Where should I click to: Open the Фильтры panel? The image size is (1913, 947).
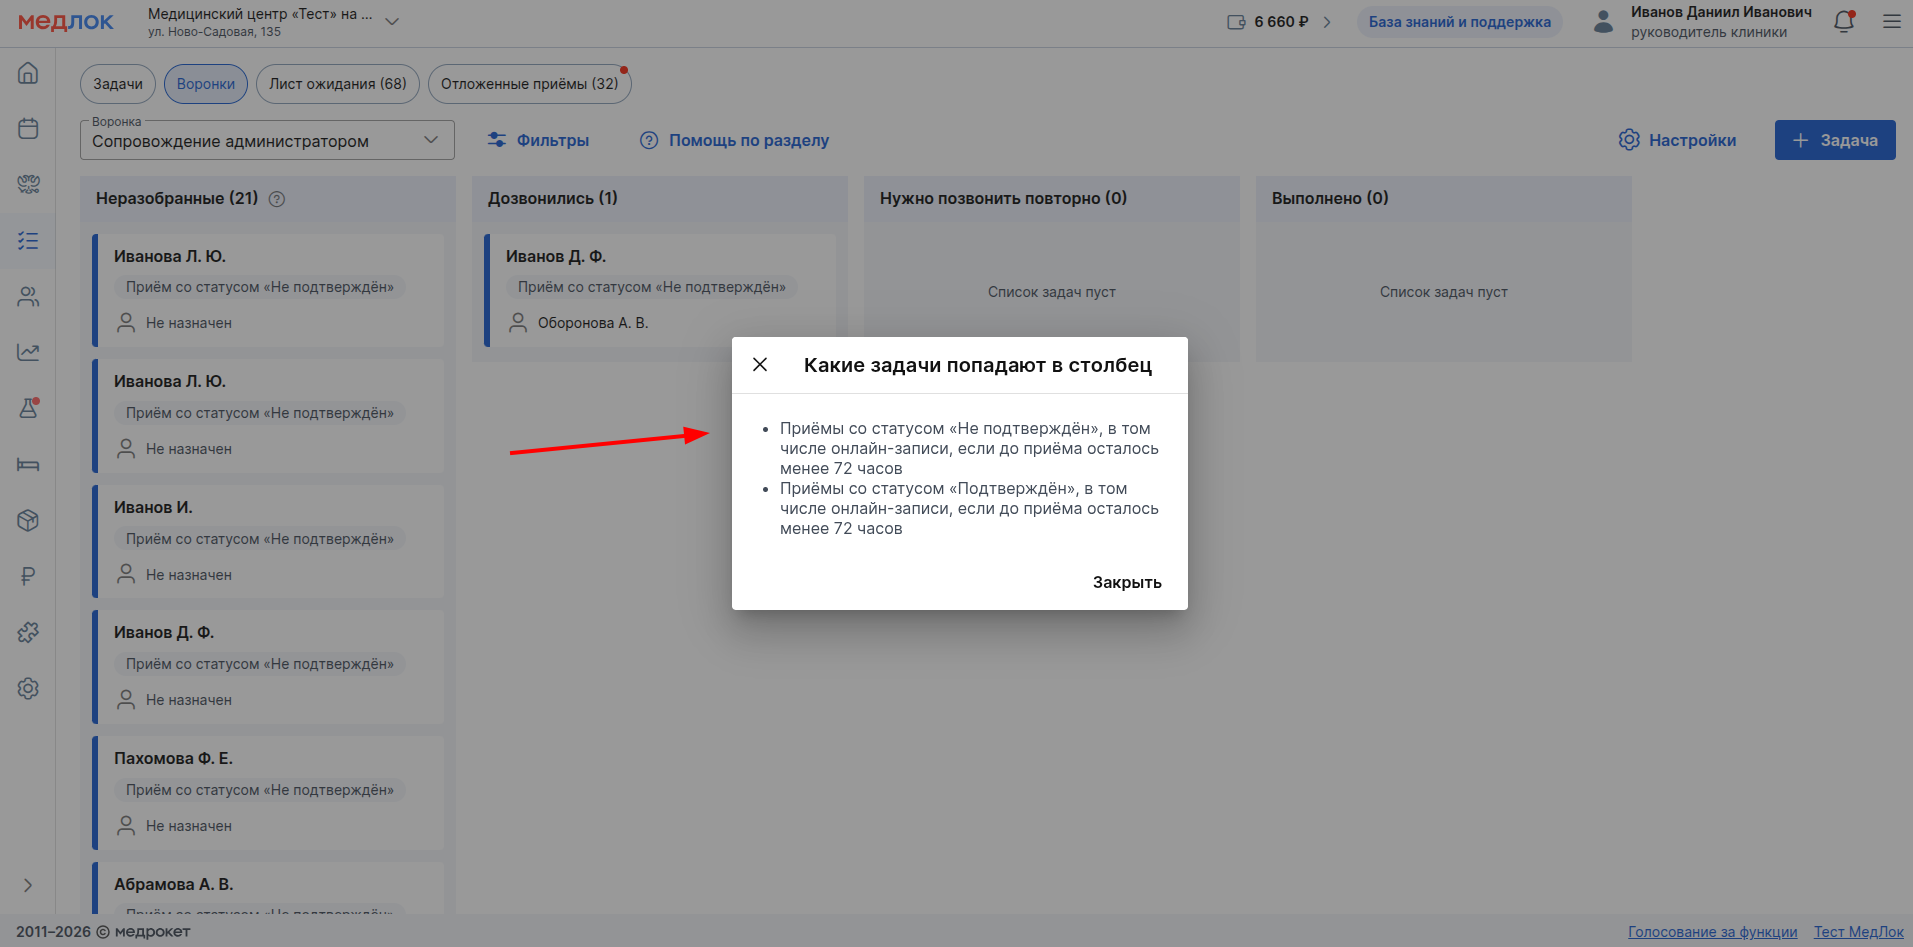click(538, 140)
